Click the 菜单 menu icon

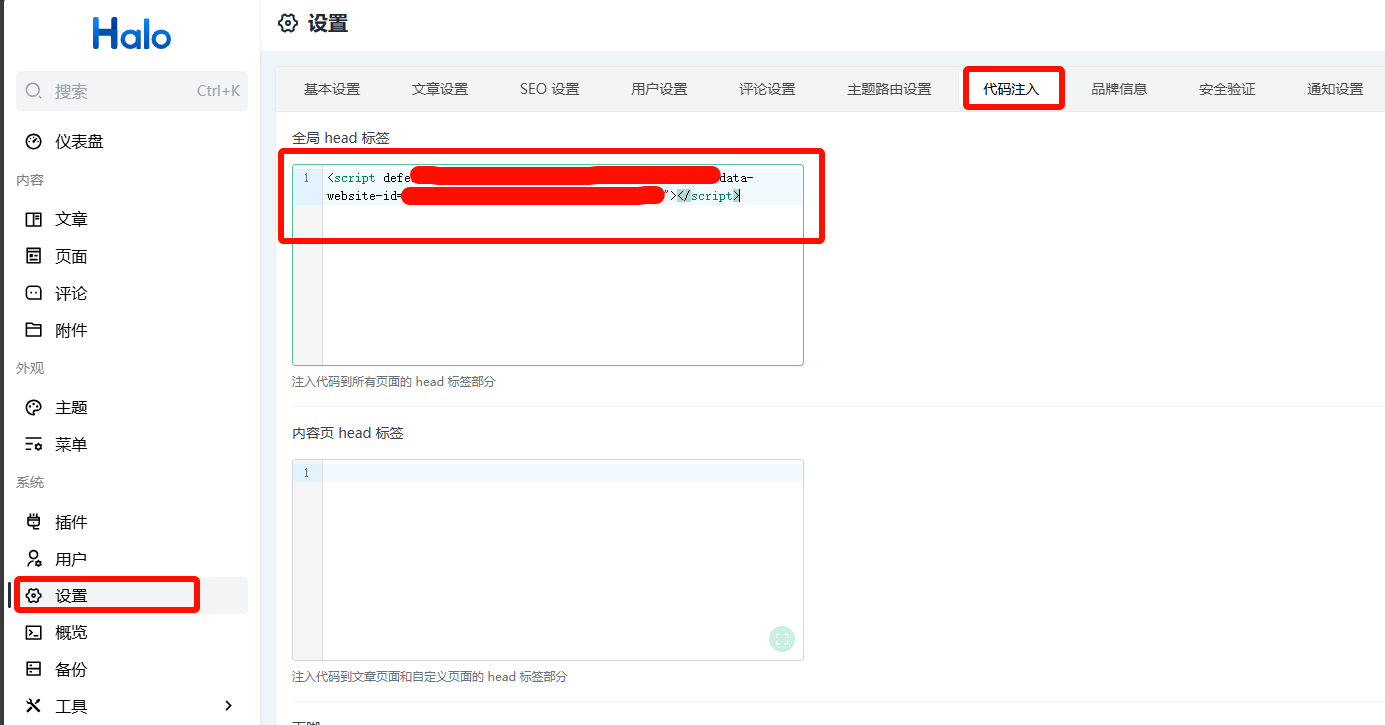(34, 444)
